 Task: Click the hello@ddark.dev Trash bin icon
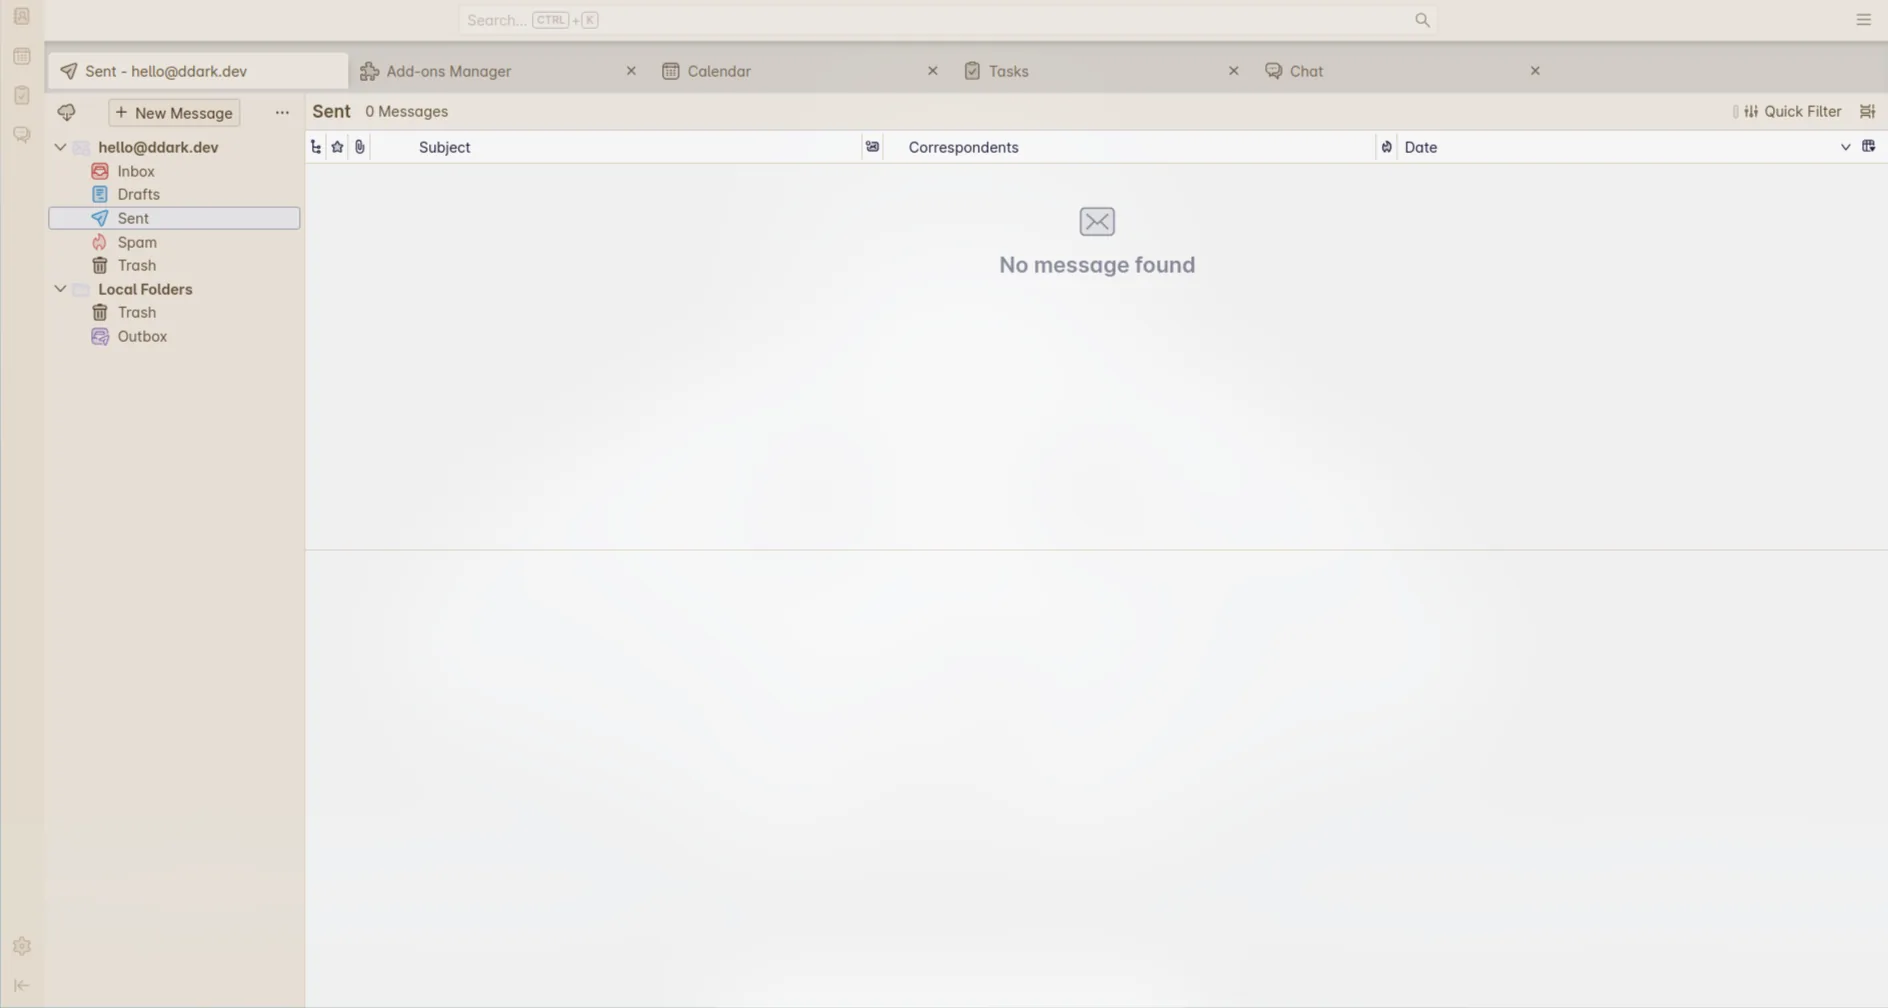point(100,265)
